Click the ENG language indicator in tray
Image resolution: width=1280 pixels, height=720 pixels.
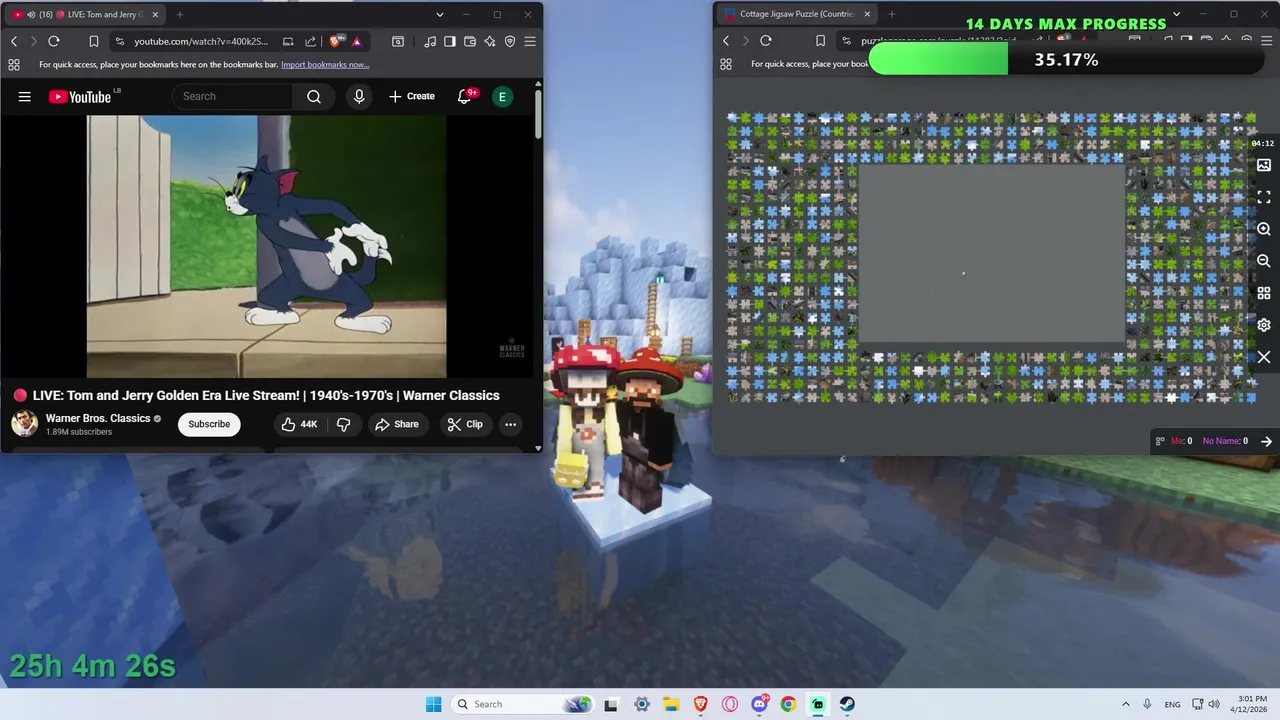coord(1172,704)
